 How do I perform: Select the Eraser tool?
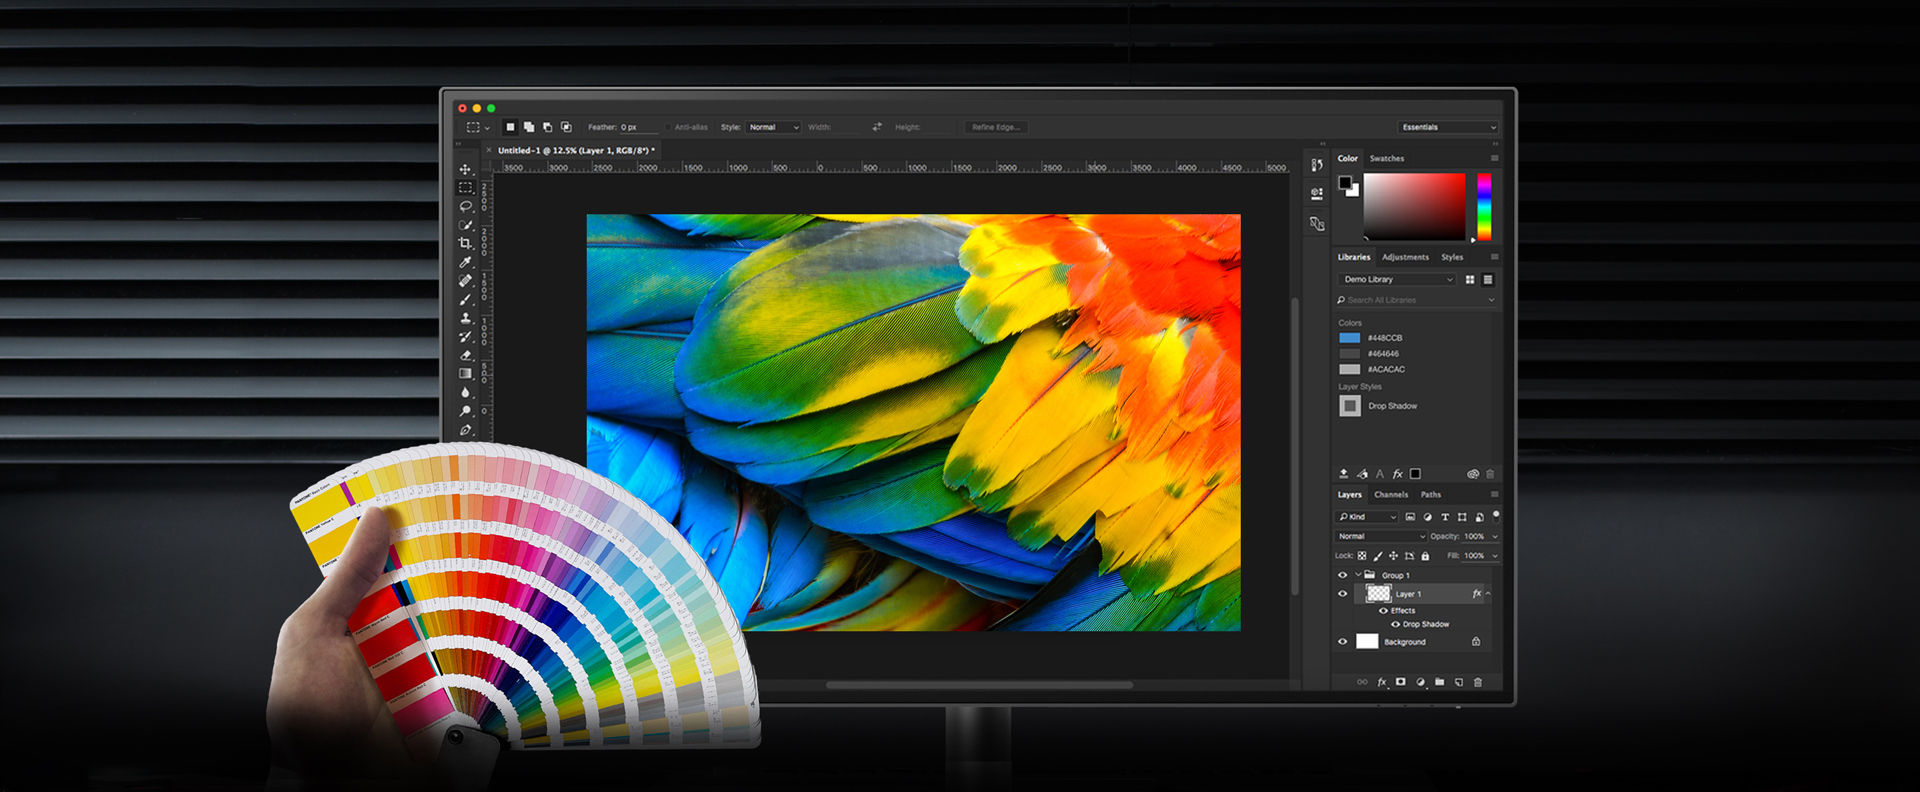[x=465, y=355]
